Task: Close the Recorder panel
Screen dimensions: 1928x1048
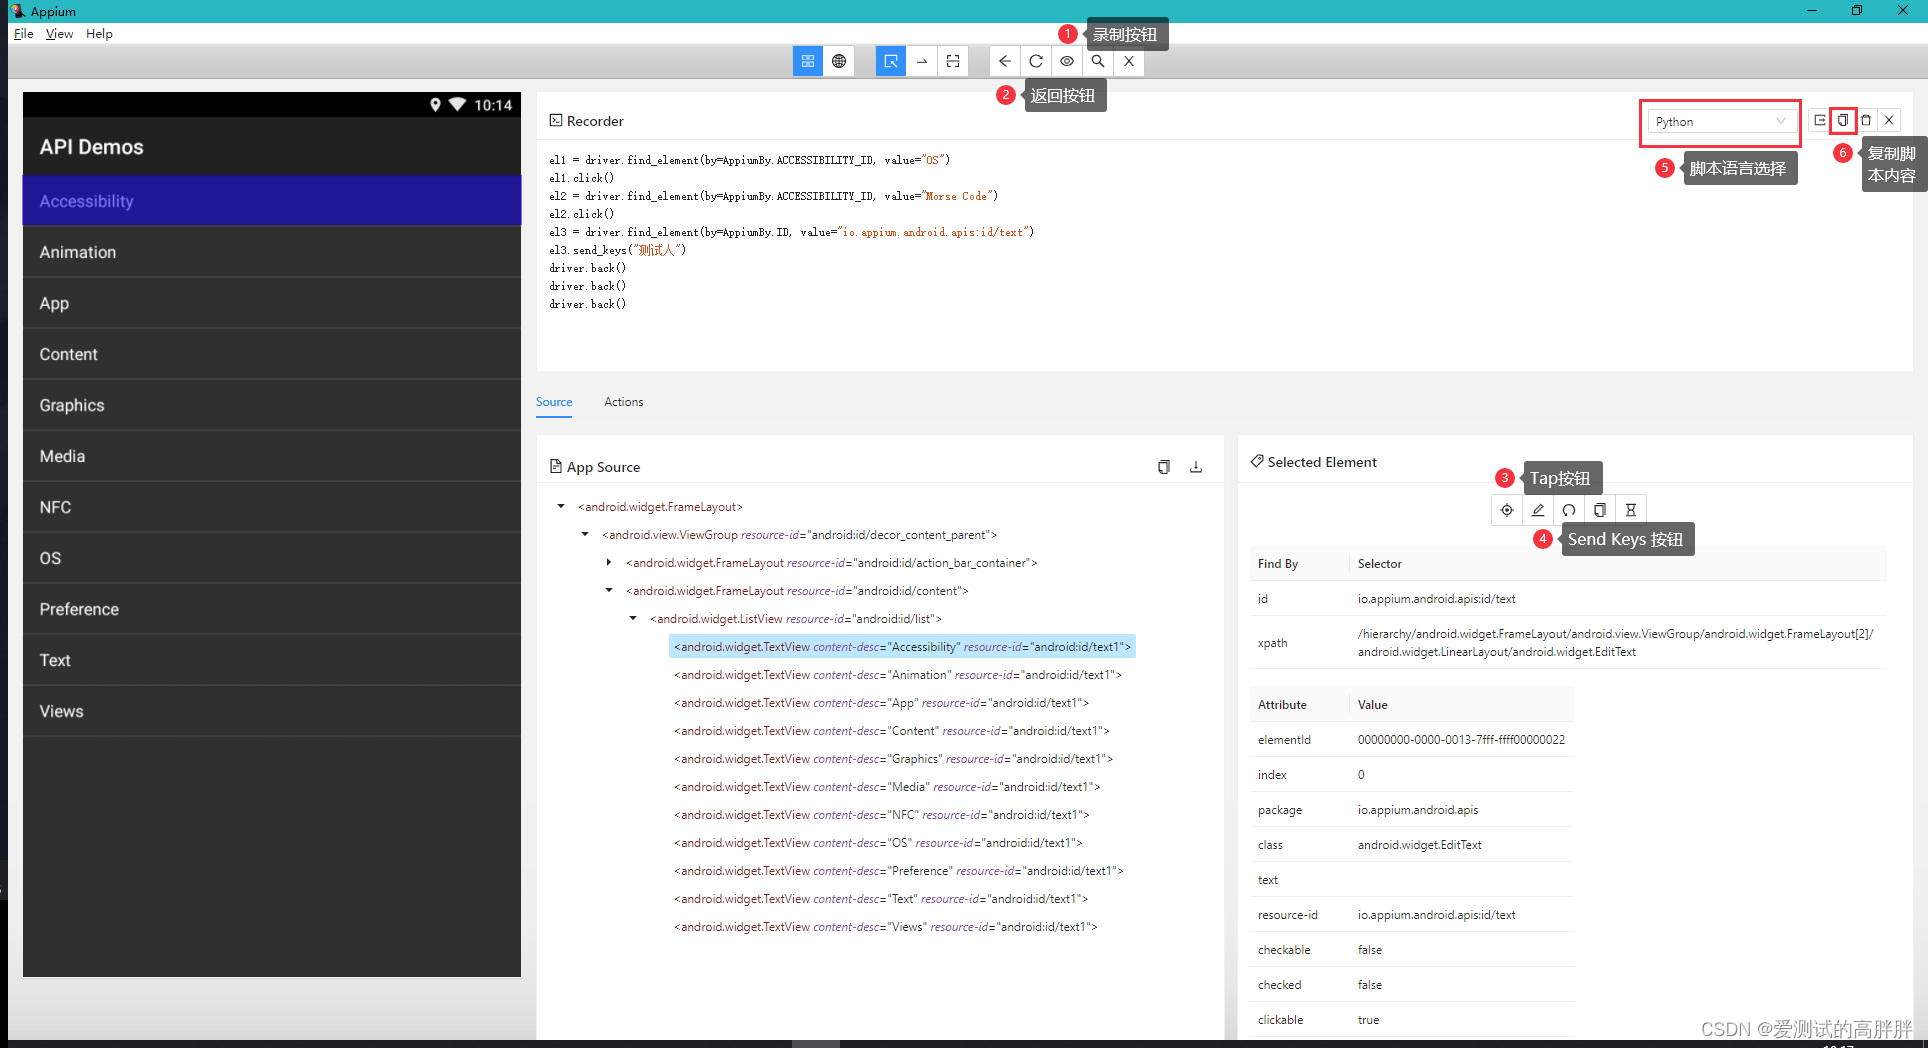Action: coord(1889,120)
